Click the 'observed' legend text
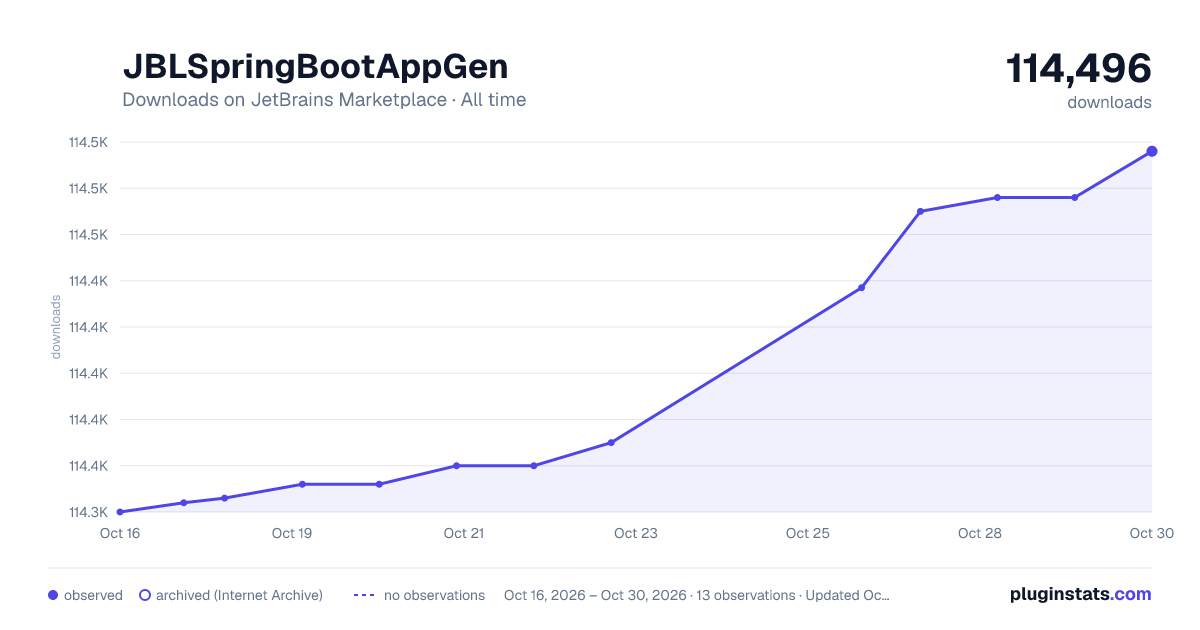The image size is (1200, 630). 93,595
